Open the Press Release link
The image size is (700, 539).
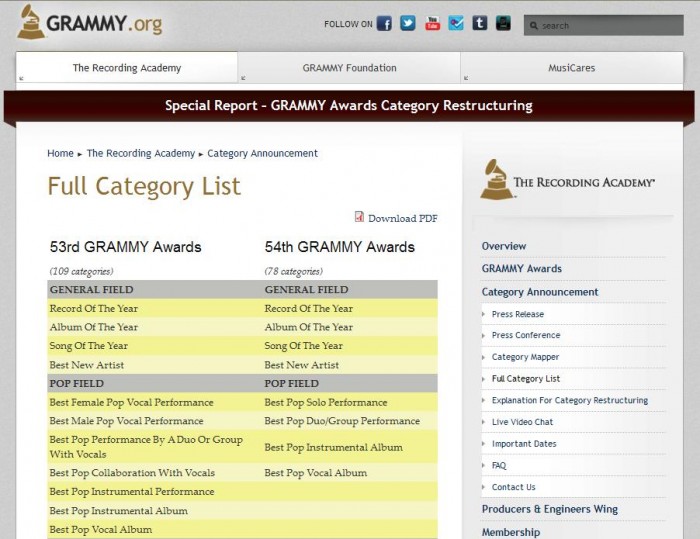pos(518,314)
